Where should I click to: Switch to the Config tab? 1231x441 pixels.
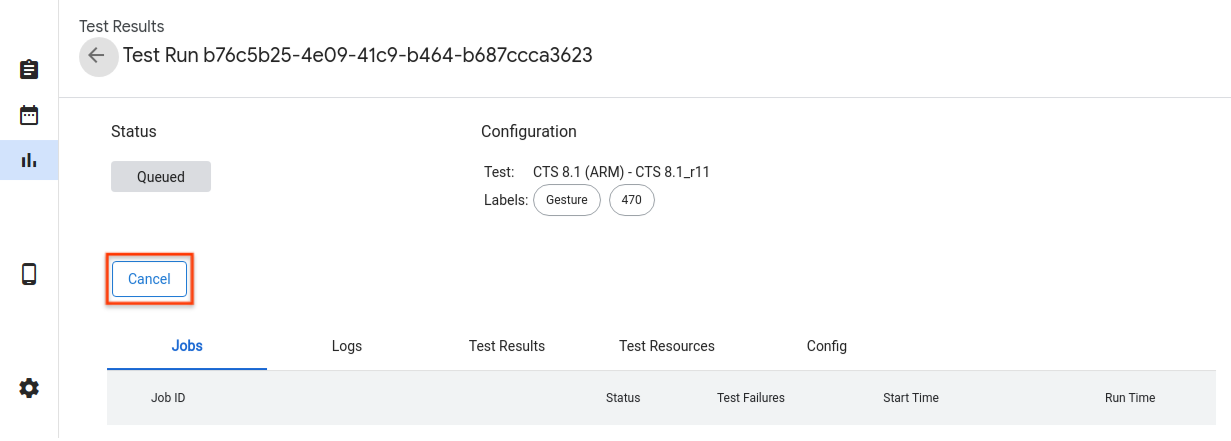827,346
